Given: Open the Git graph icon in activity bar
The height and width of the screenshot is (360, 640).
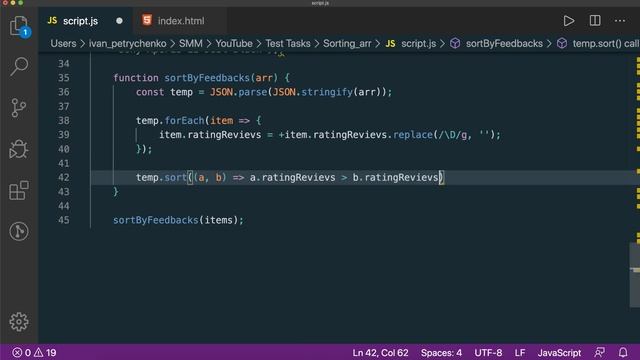Looking at the screenshot, I should [x=19, y=231].
